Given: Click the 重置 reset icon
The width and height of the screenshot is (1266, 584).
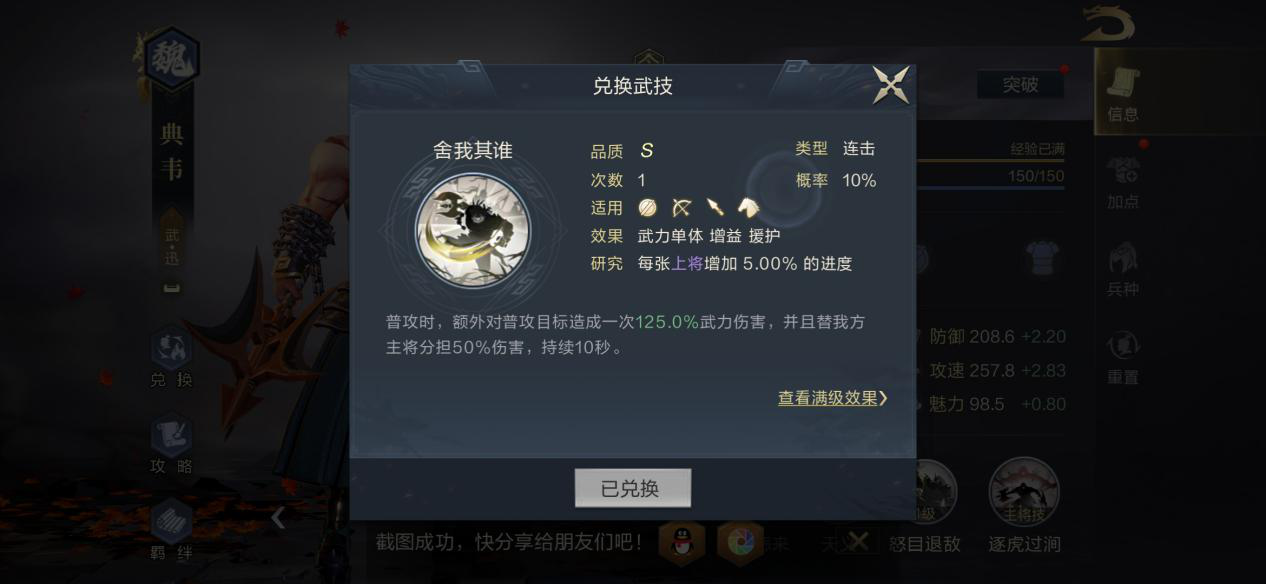Looking at the screenshot, I should [x=1123, y=357].
